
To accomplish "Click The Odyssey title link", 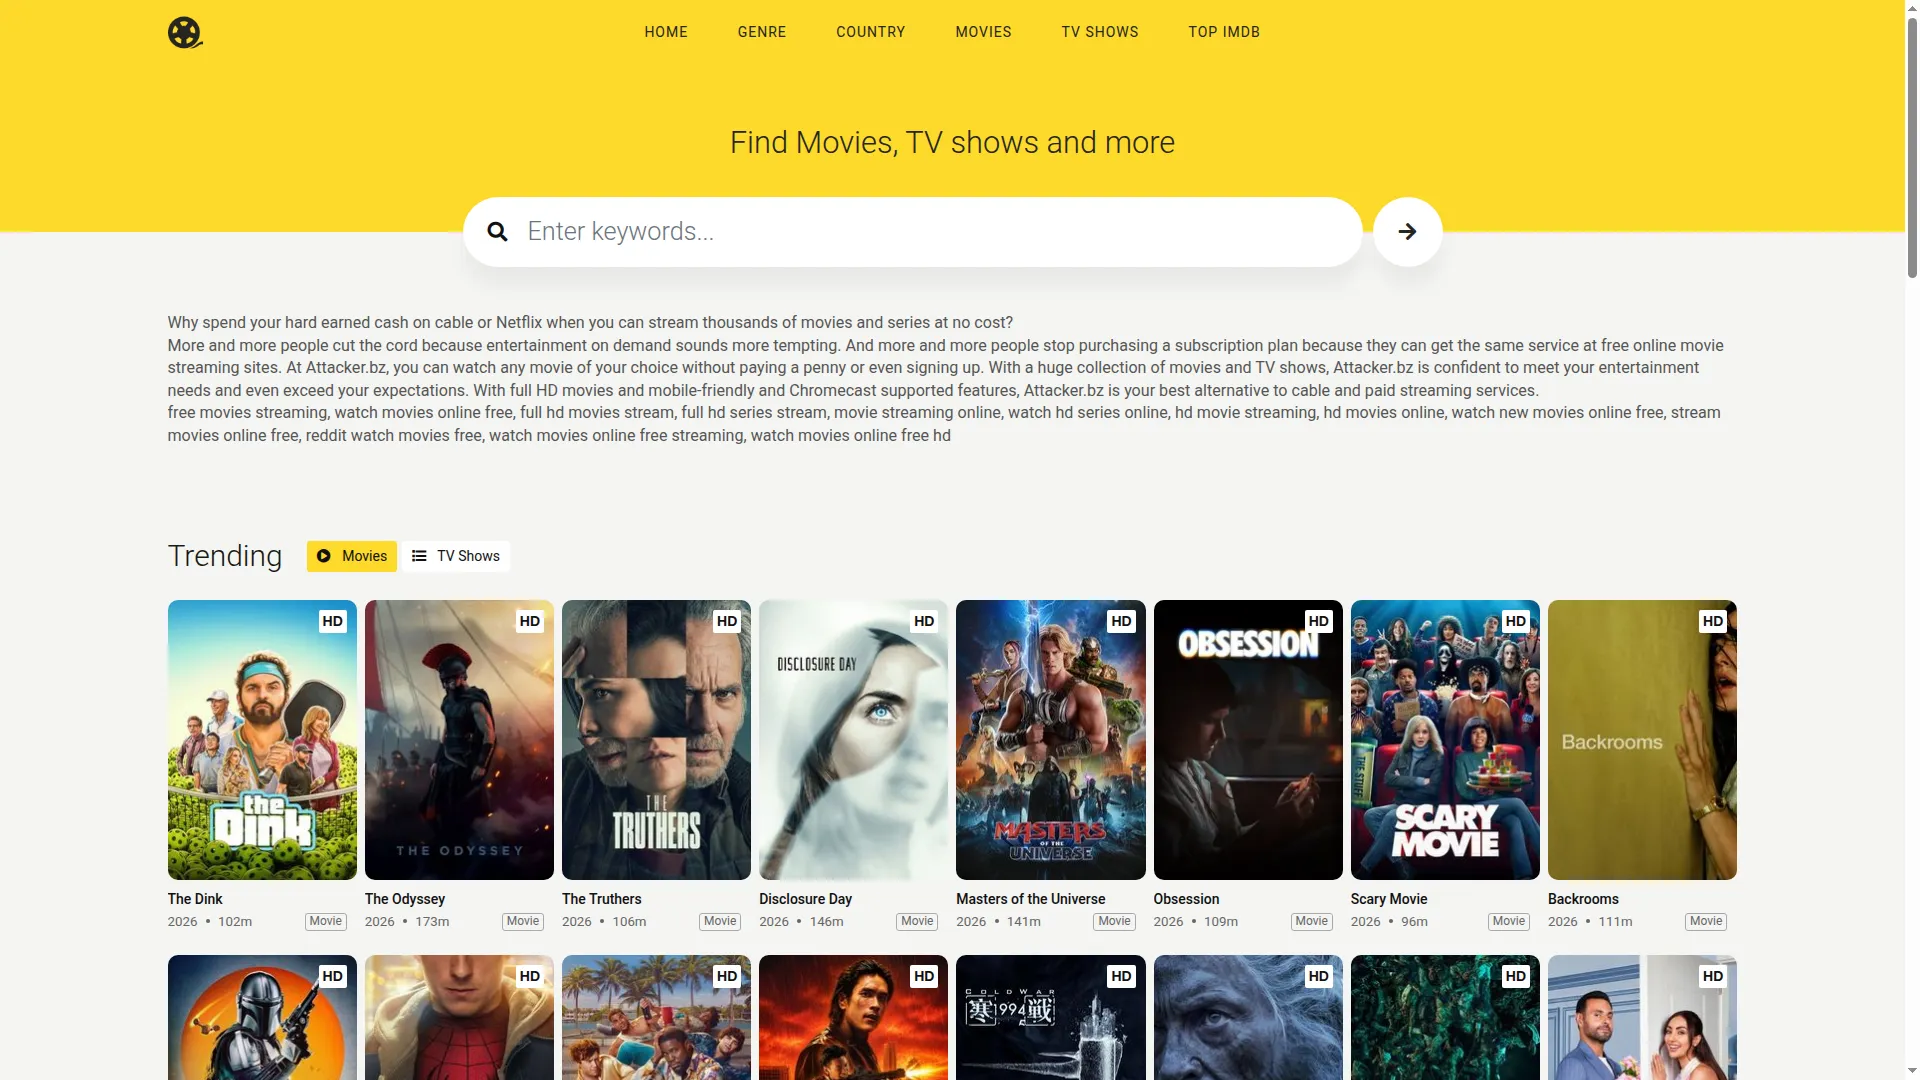I will tap(405, 899).
